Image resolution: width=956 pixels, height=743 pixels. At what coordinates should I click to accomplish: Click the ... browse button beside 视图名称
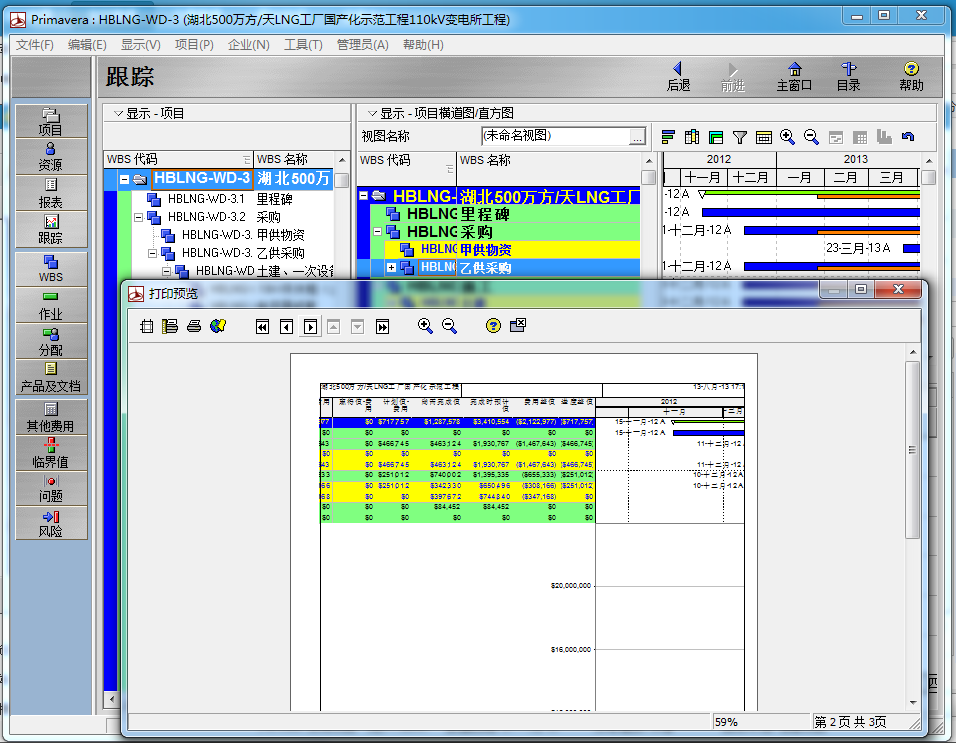tap(637, 137)
